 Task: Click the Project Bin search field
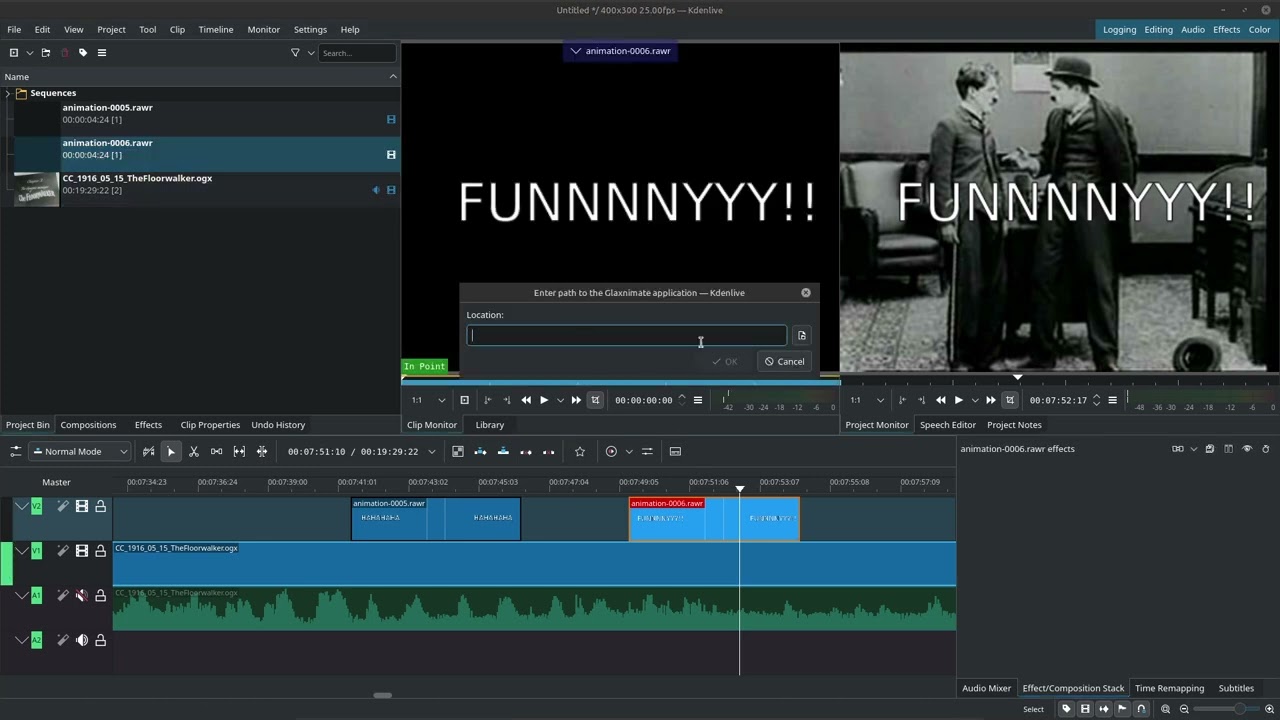click(358, 53)
